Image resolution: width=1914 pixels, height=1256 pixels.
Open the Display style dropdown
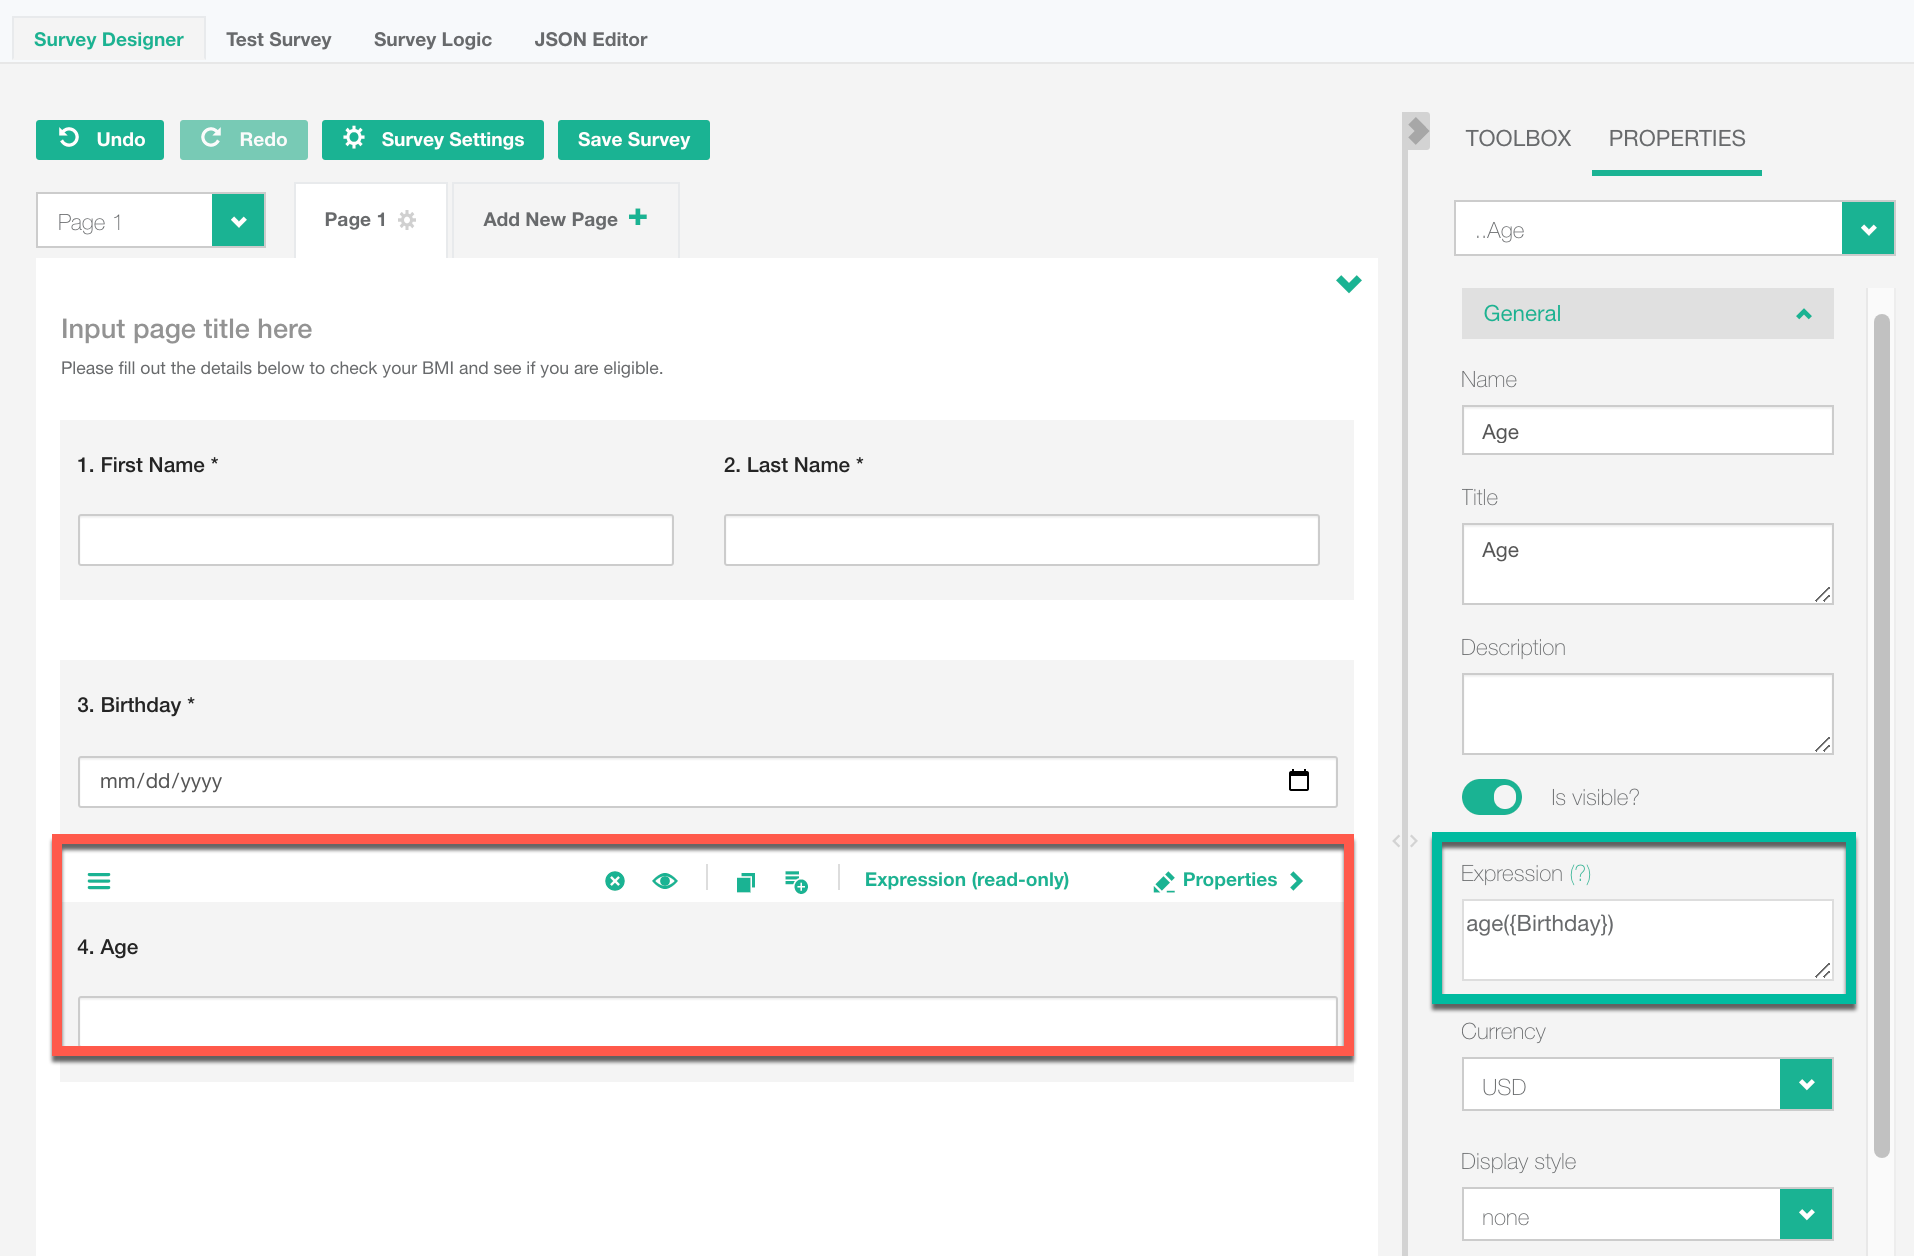pos(1806,1215)
